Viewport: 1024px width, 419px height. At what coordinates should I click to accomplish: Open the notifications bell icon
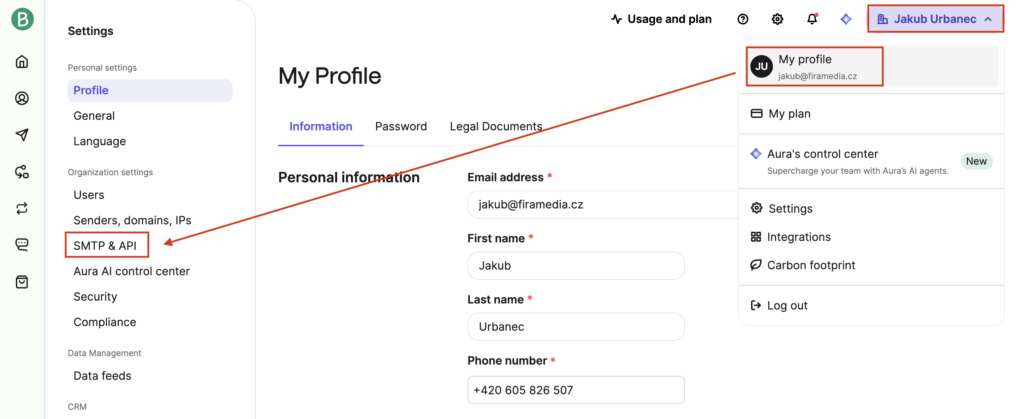(x=812, y=19)
